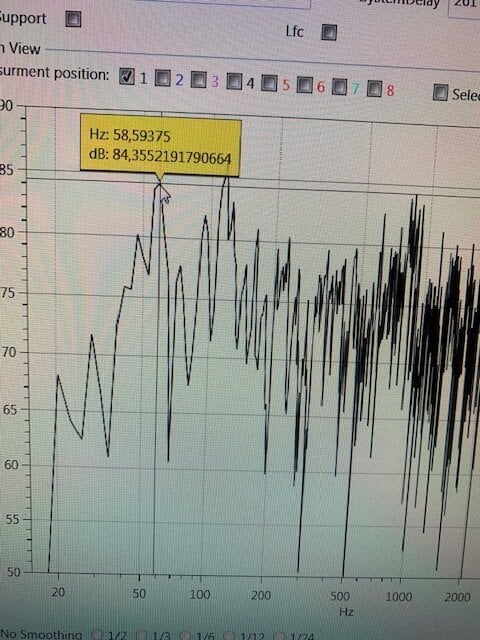Click the 'surment position:' label
The width and height of the screenshot is (480, 640).
click(54, 73)
